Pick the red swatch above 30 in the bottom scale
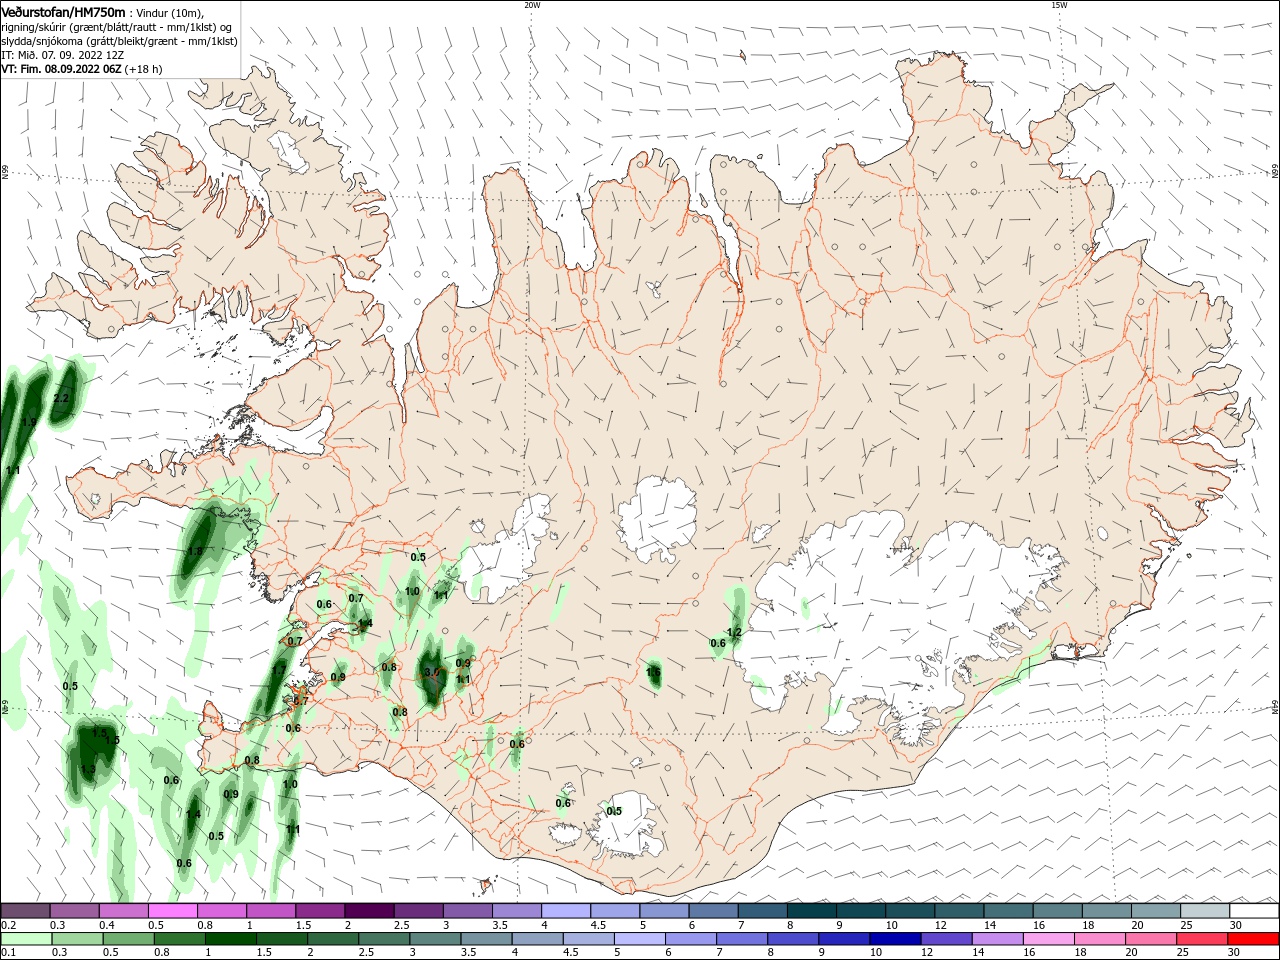1280x960 pixels. tap(1254, 939)
